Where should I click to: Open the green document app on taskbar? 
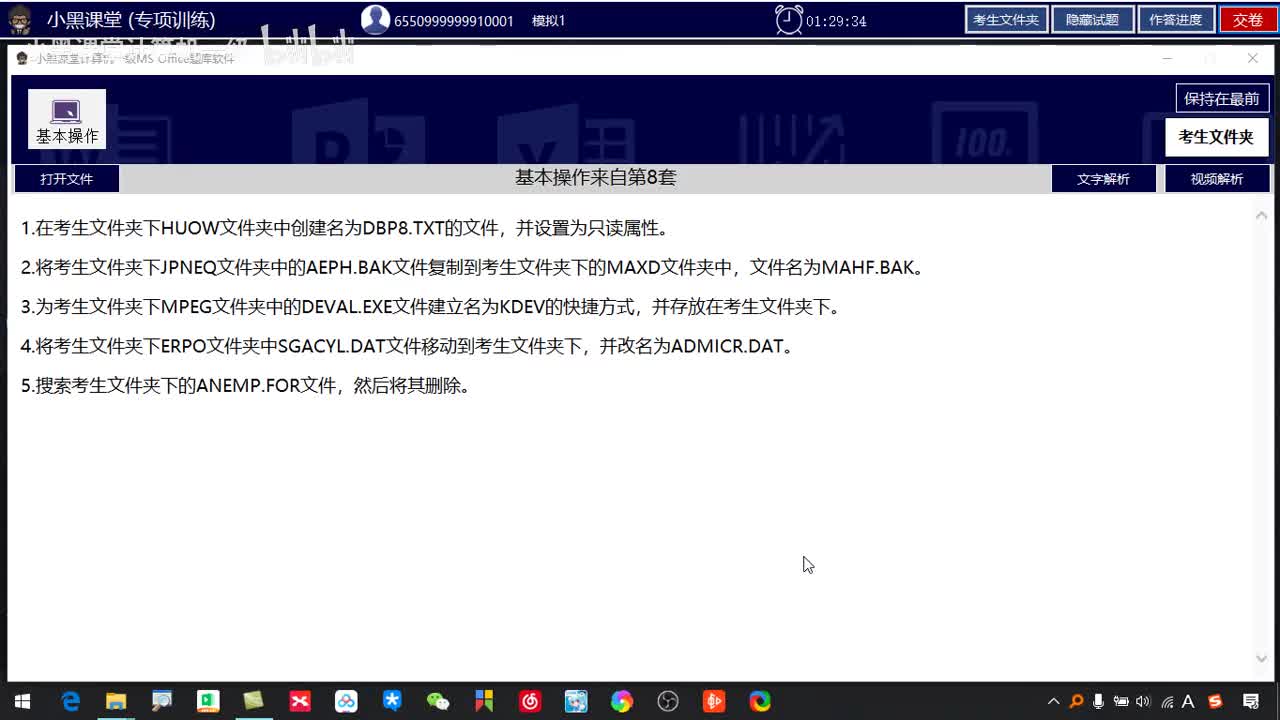[x=208, y=701]
